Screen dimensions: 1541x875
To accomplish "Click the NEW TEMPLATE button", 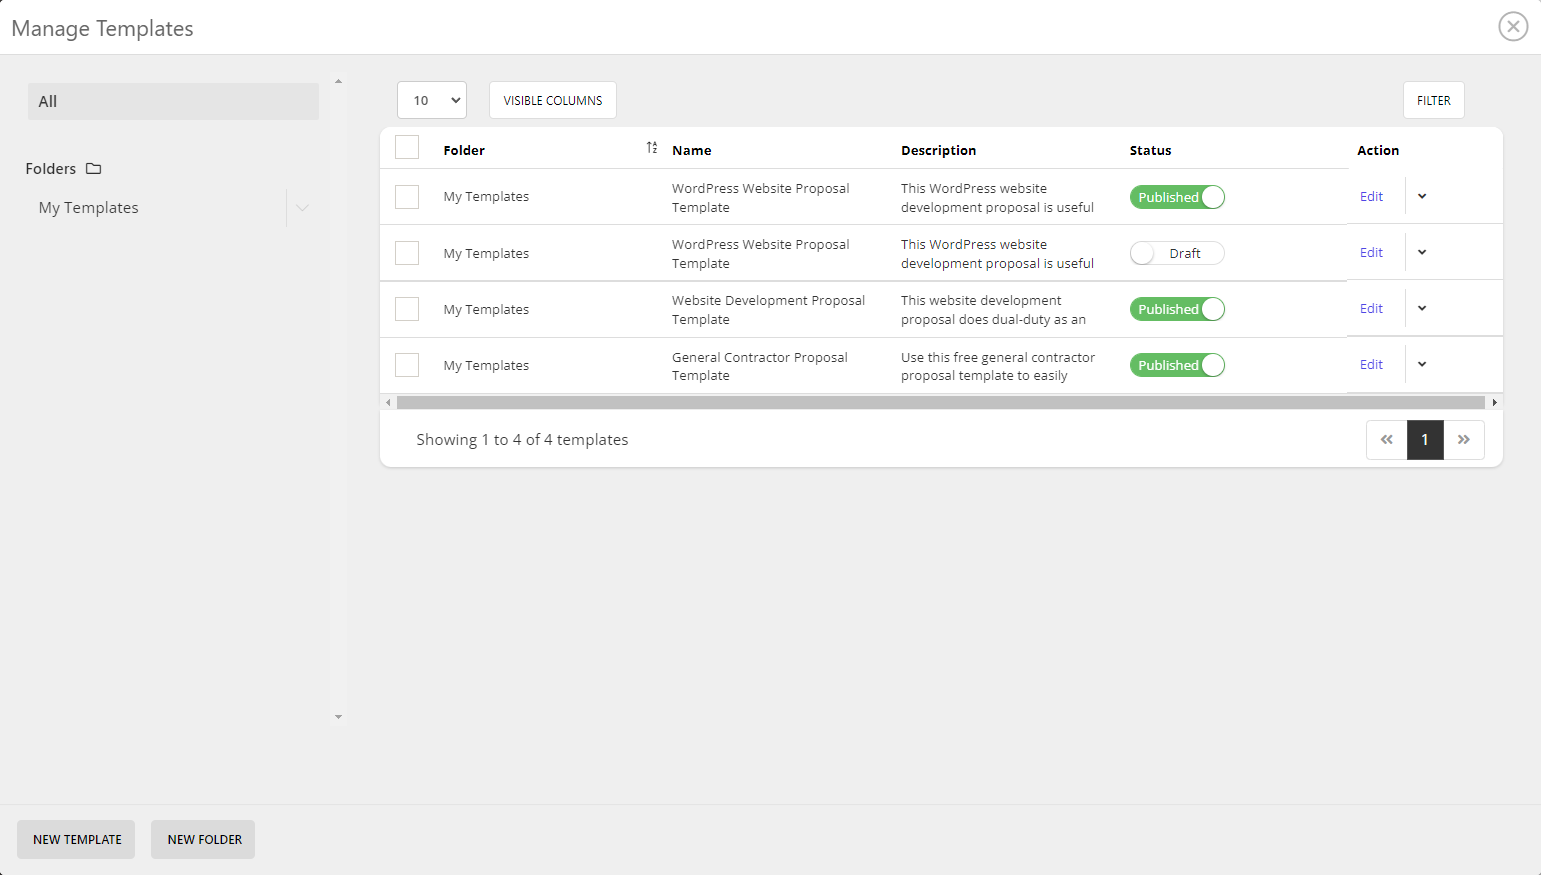I will click(x=75, y=839).
